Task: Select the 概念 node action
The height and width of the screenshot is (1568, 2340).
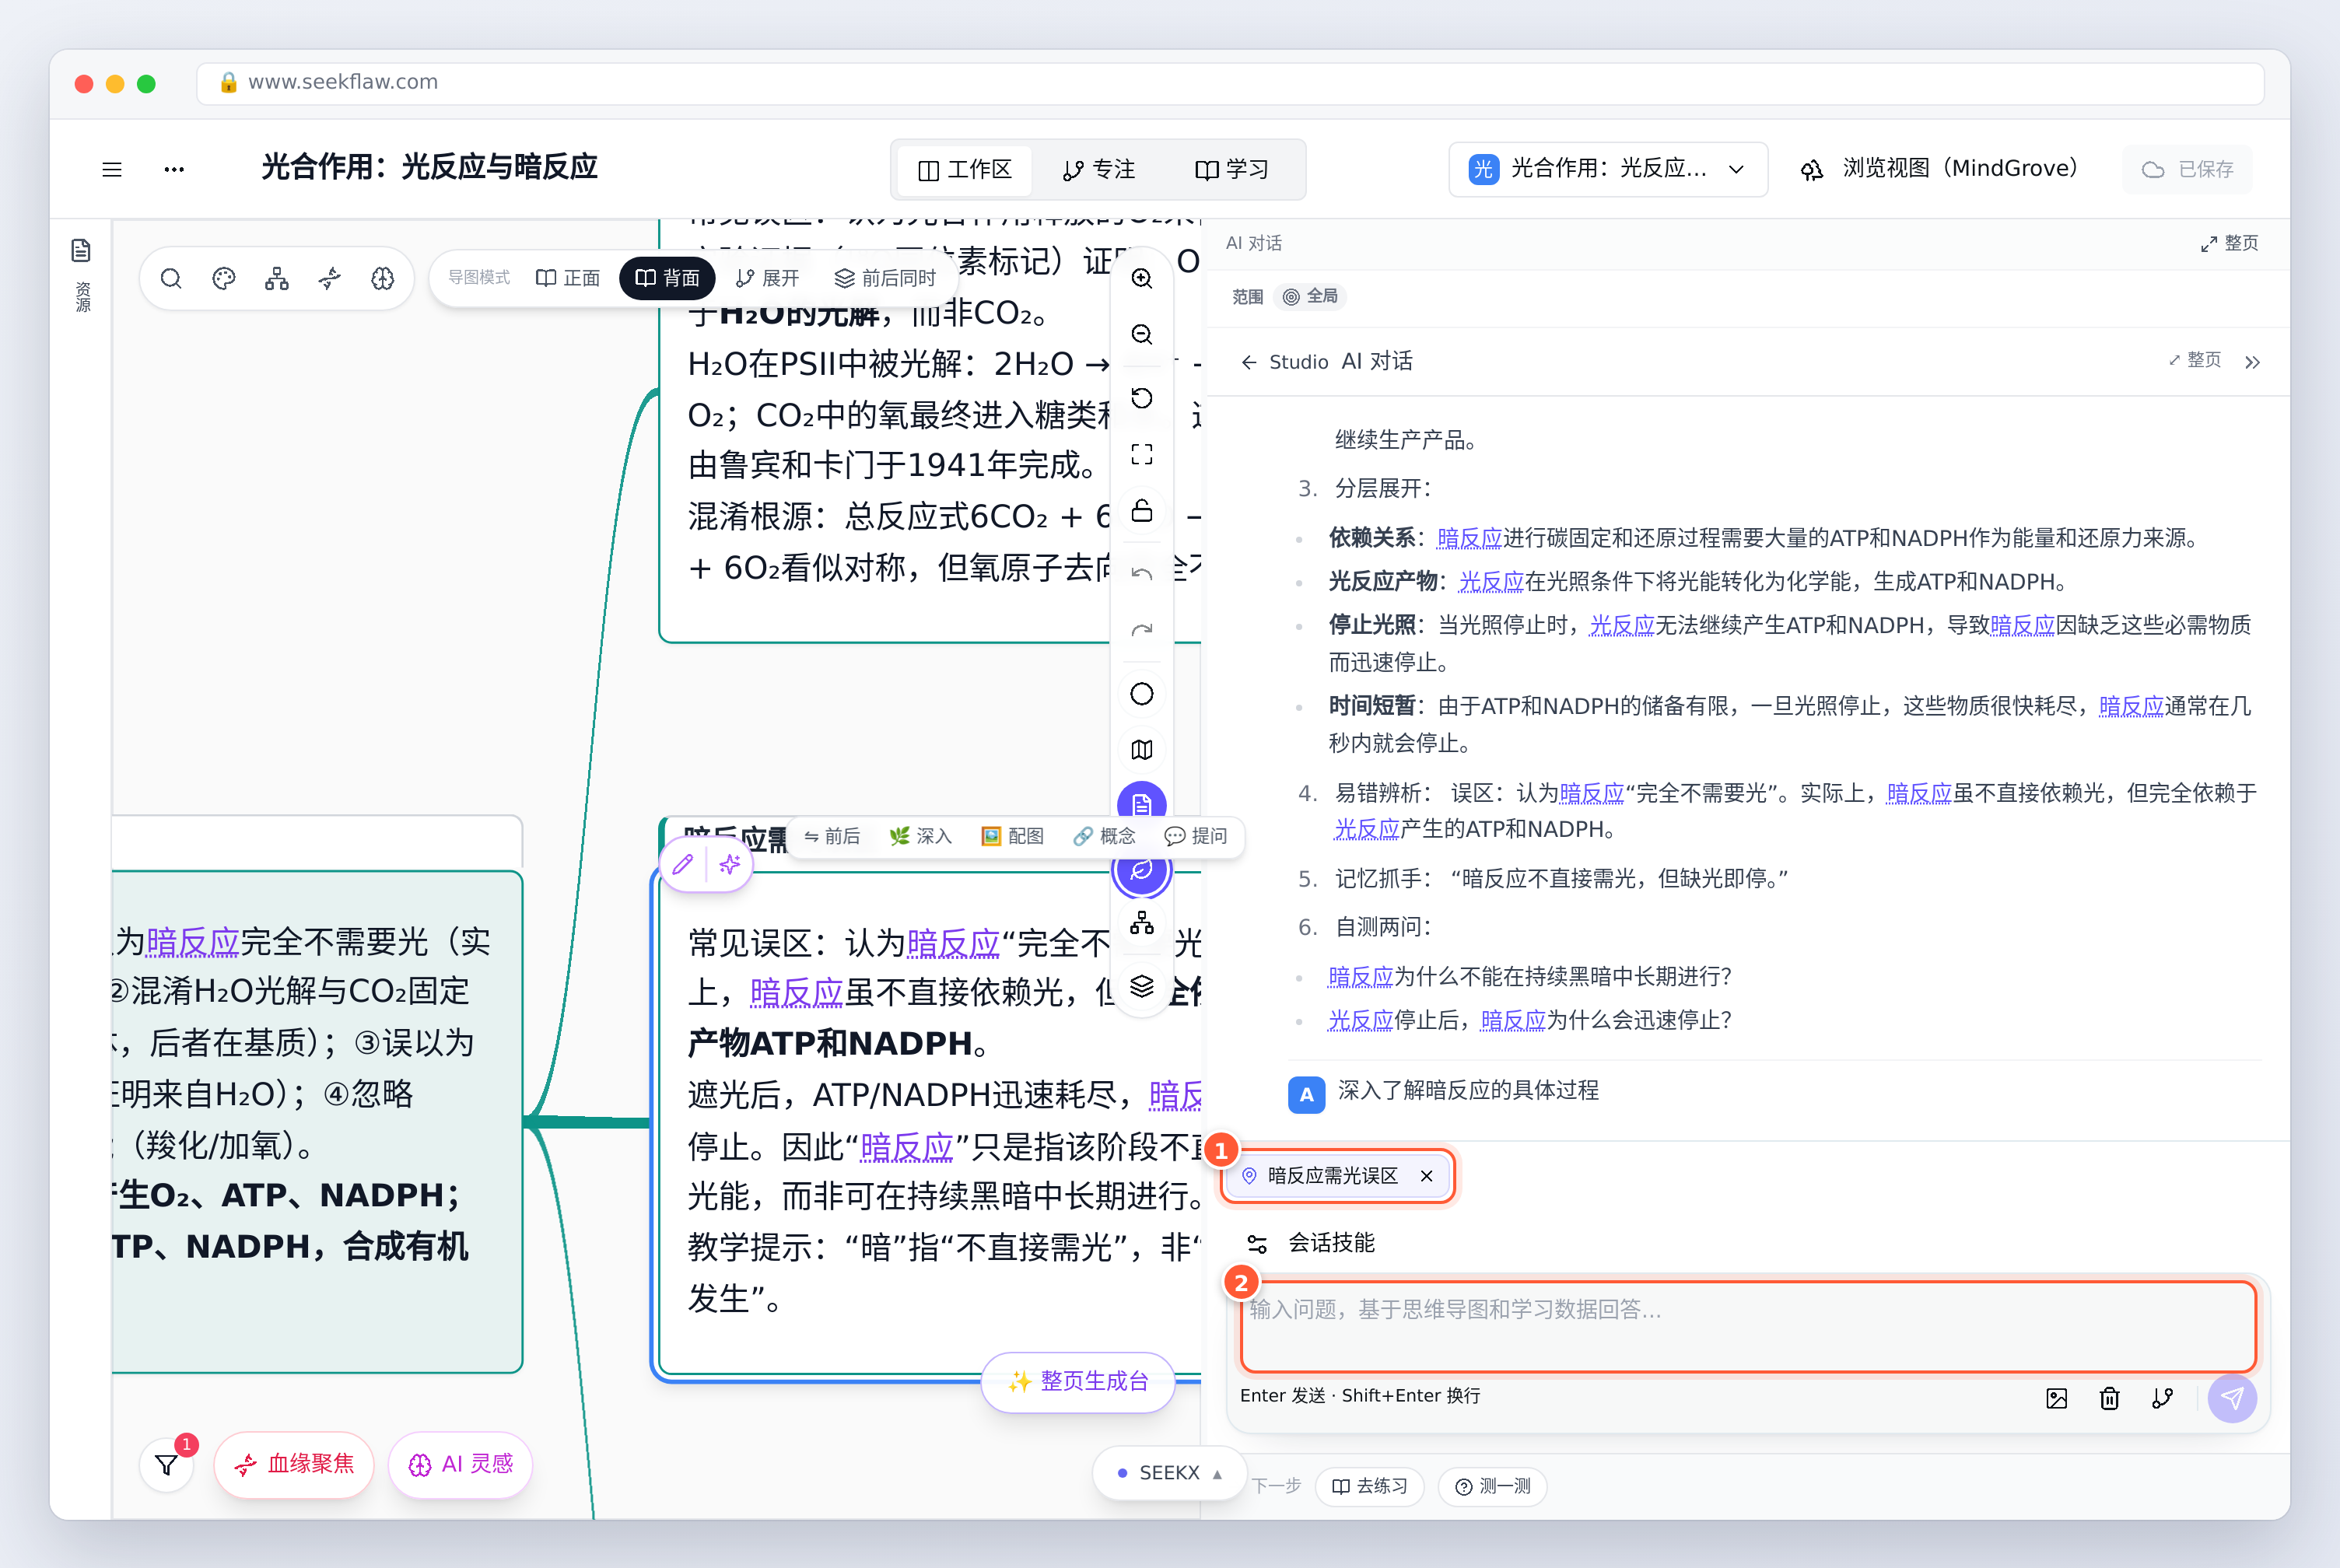Action: pyautogui.click(x=1104, y=836)
